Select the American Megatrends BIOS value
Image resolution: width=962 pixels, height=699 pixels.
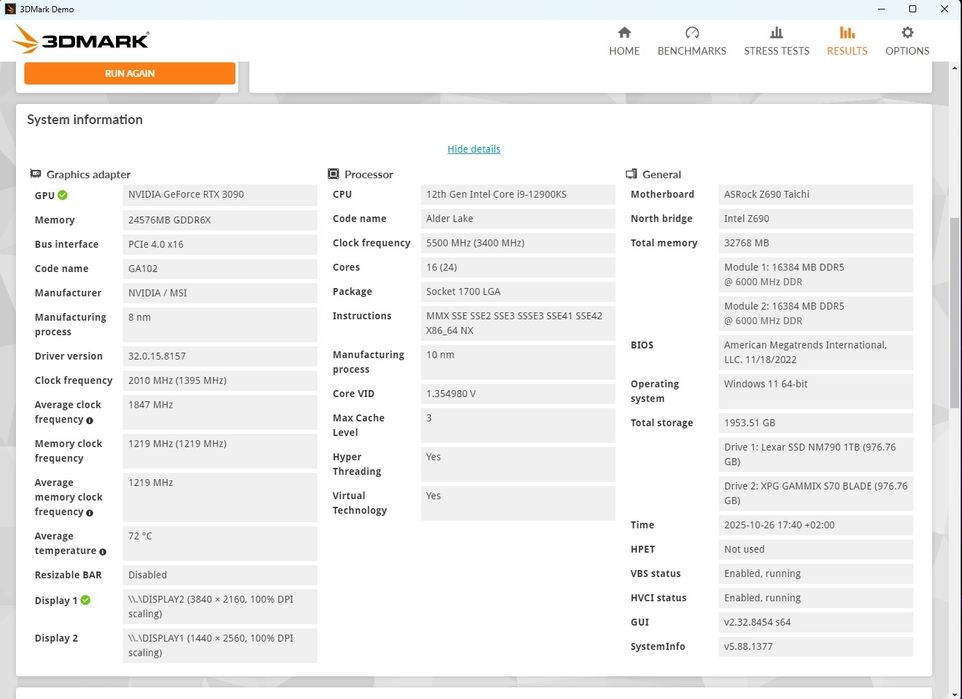tap(816, 352)
